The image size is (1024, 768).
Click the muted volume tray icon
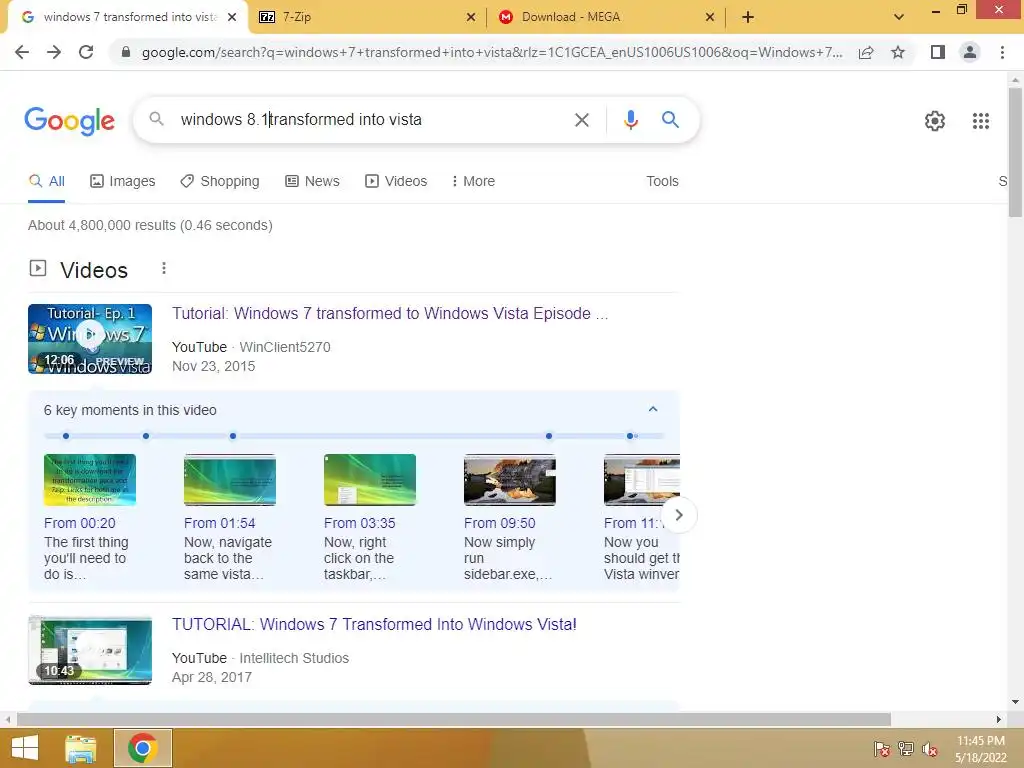point(930,749)
